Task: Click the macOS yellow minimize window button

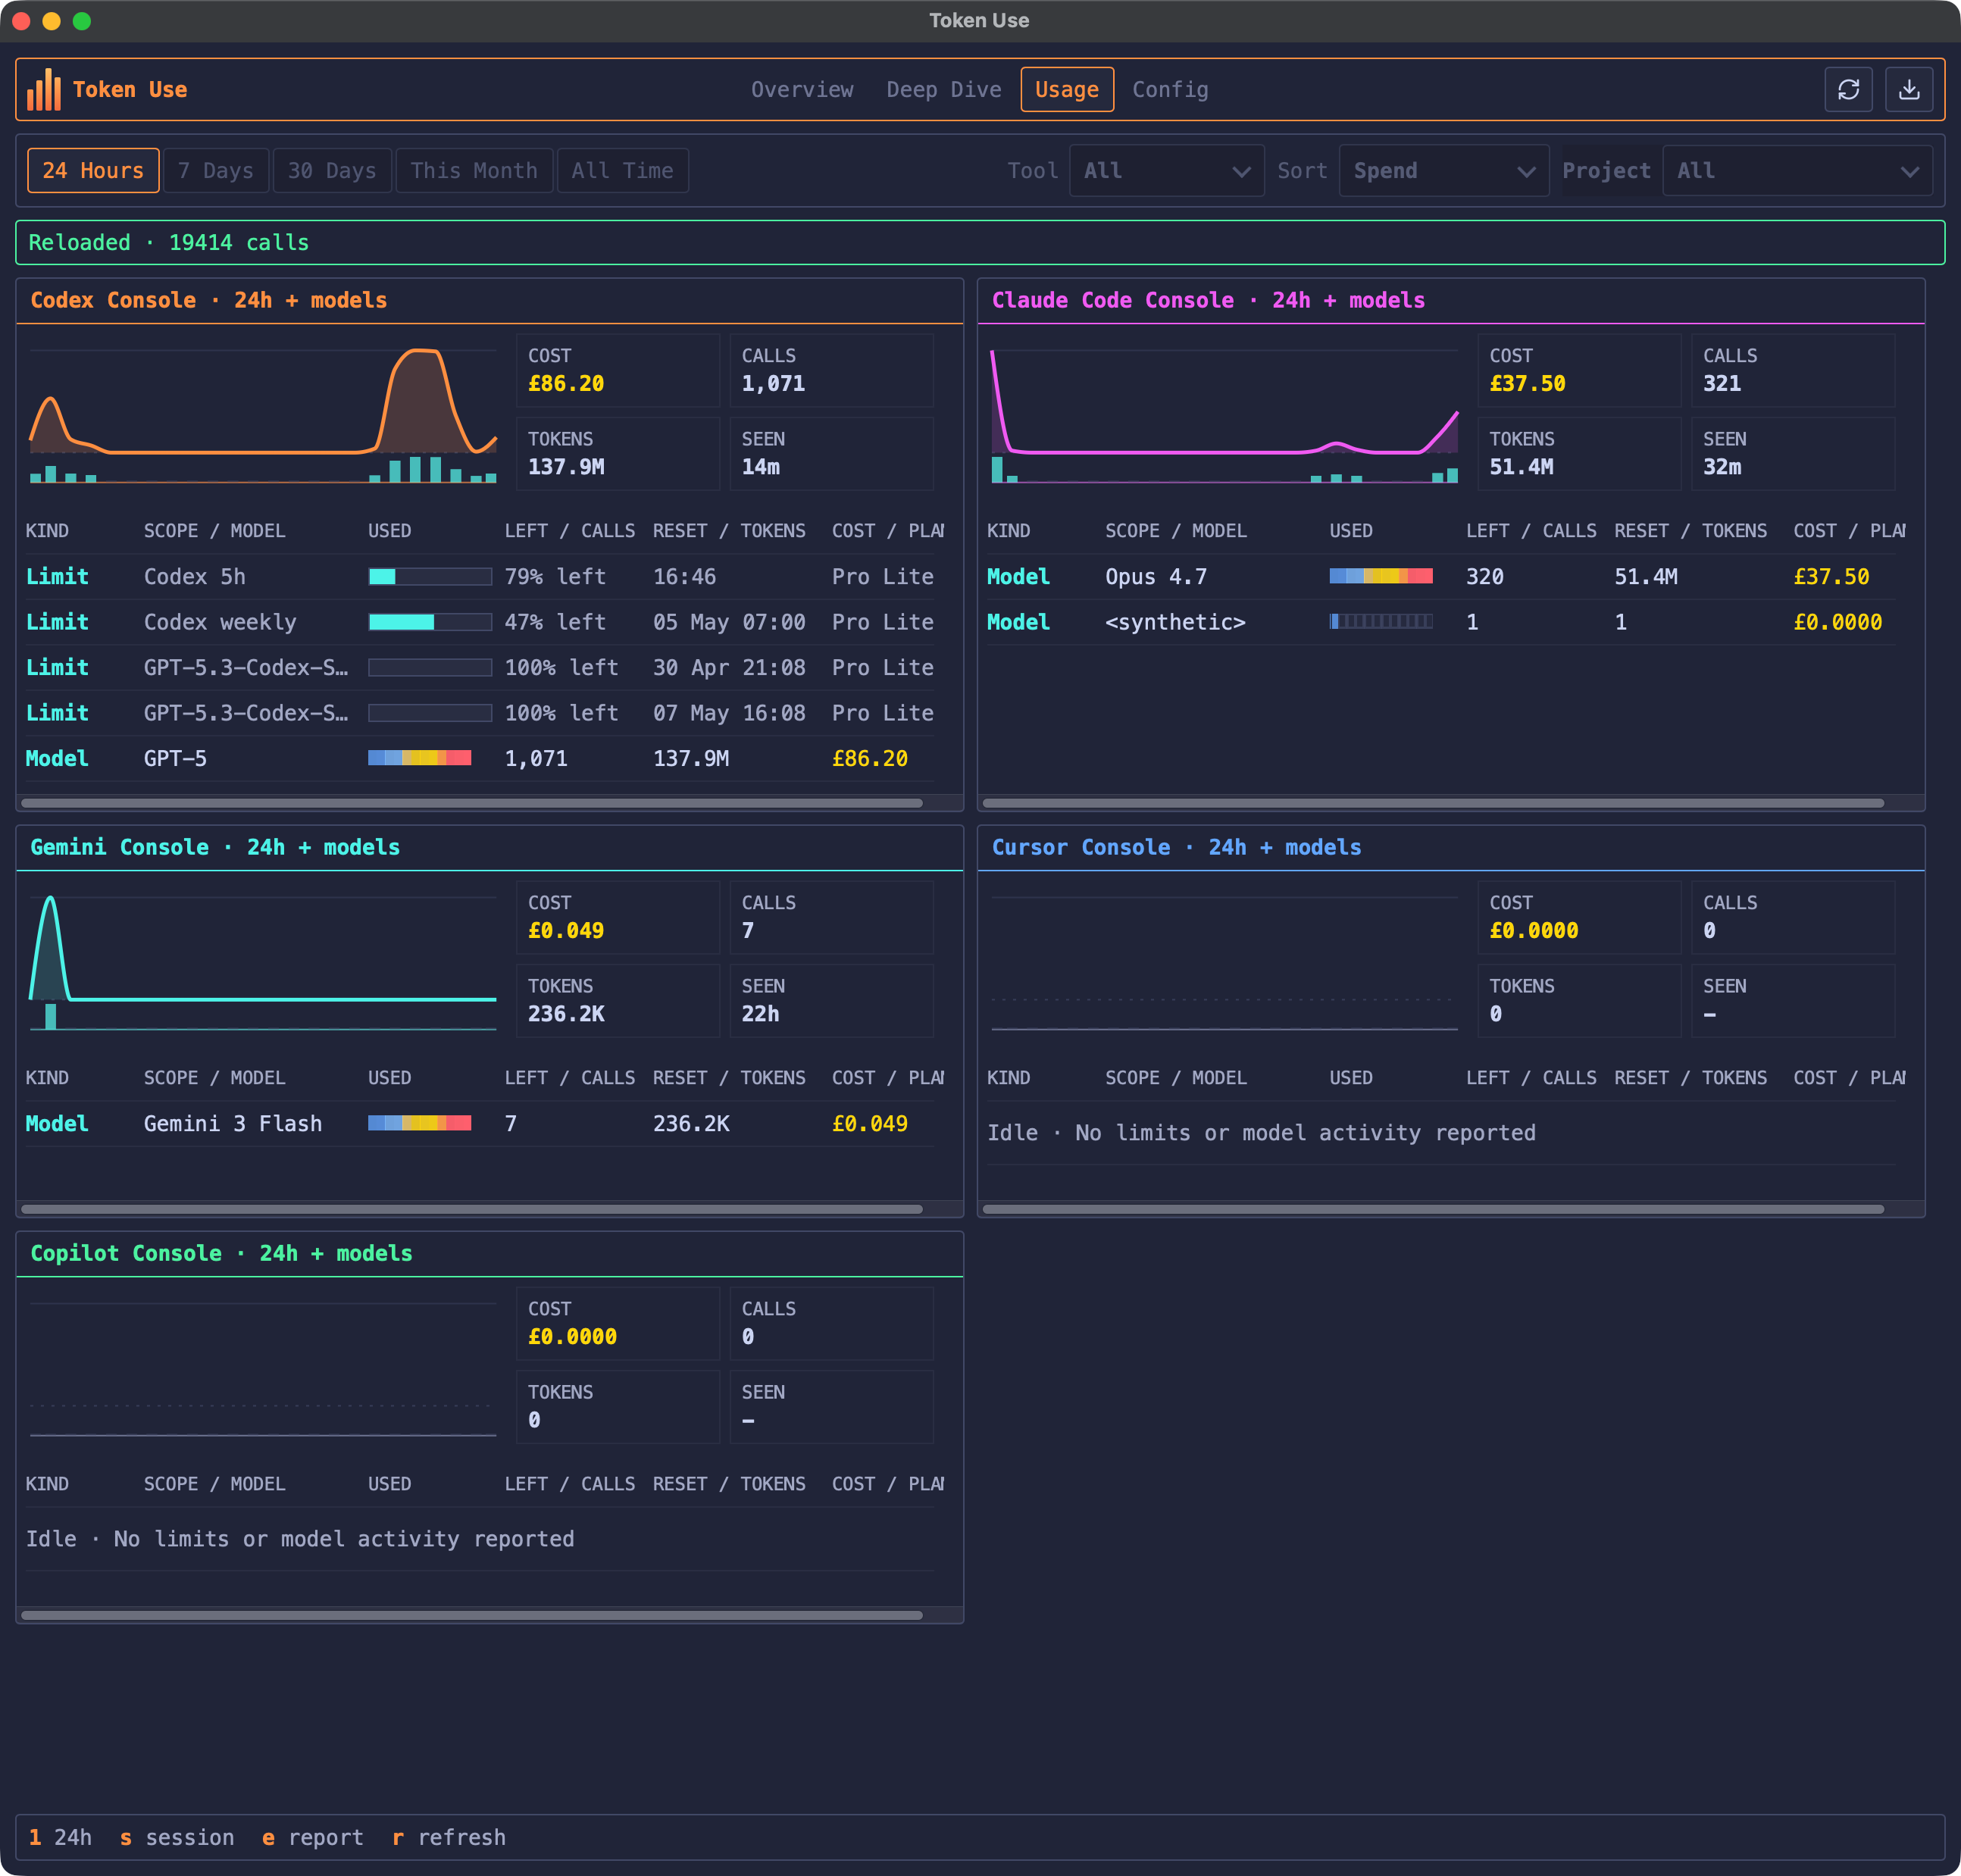Action: point(52,21)
